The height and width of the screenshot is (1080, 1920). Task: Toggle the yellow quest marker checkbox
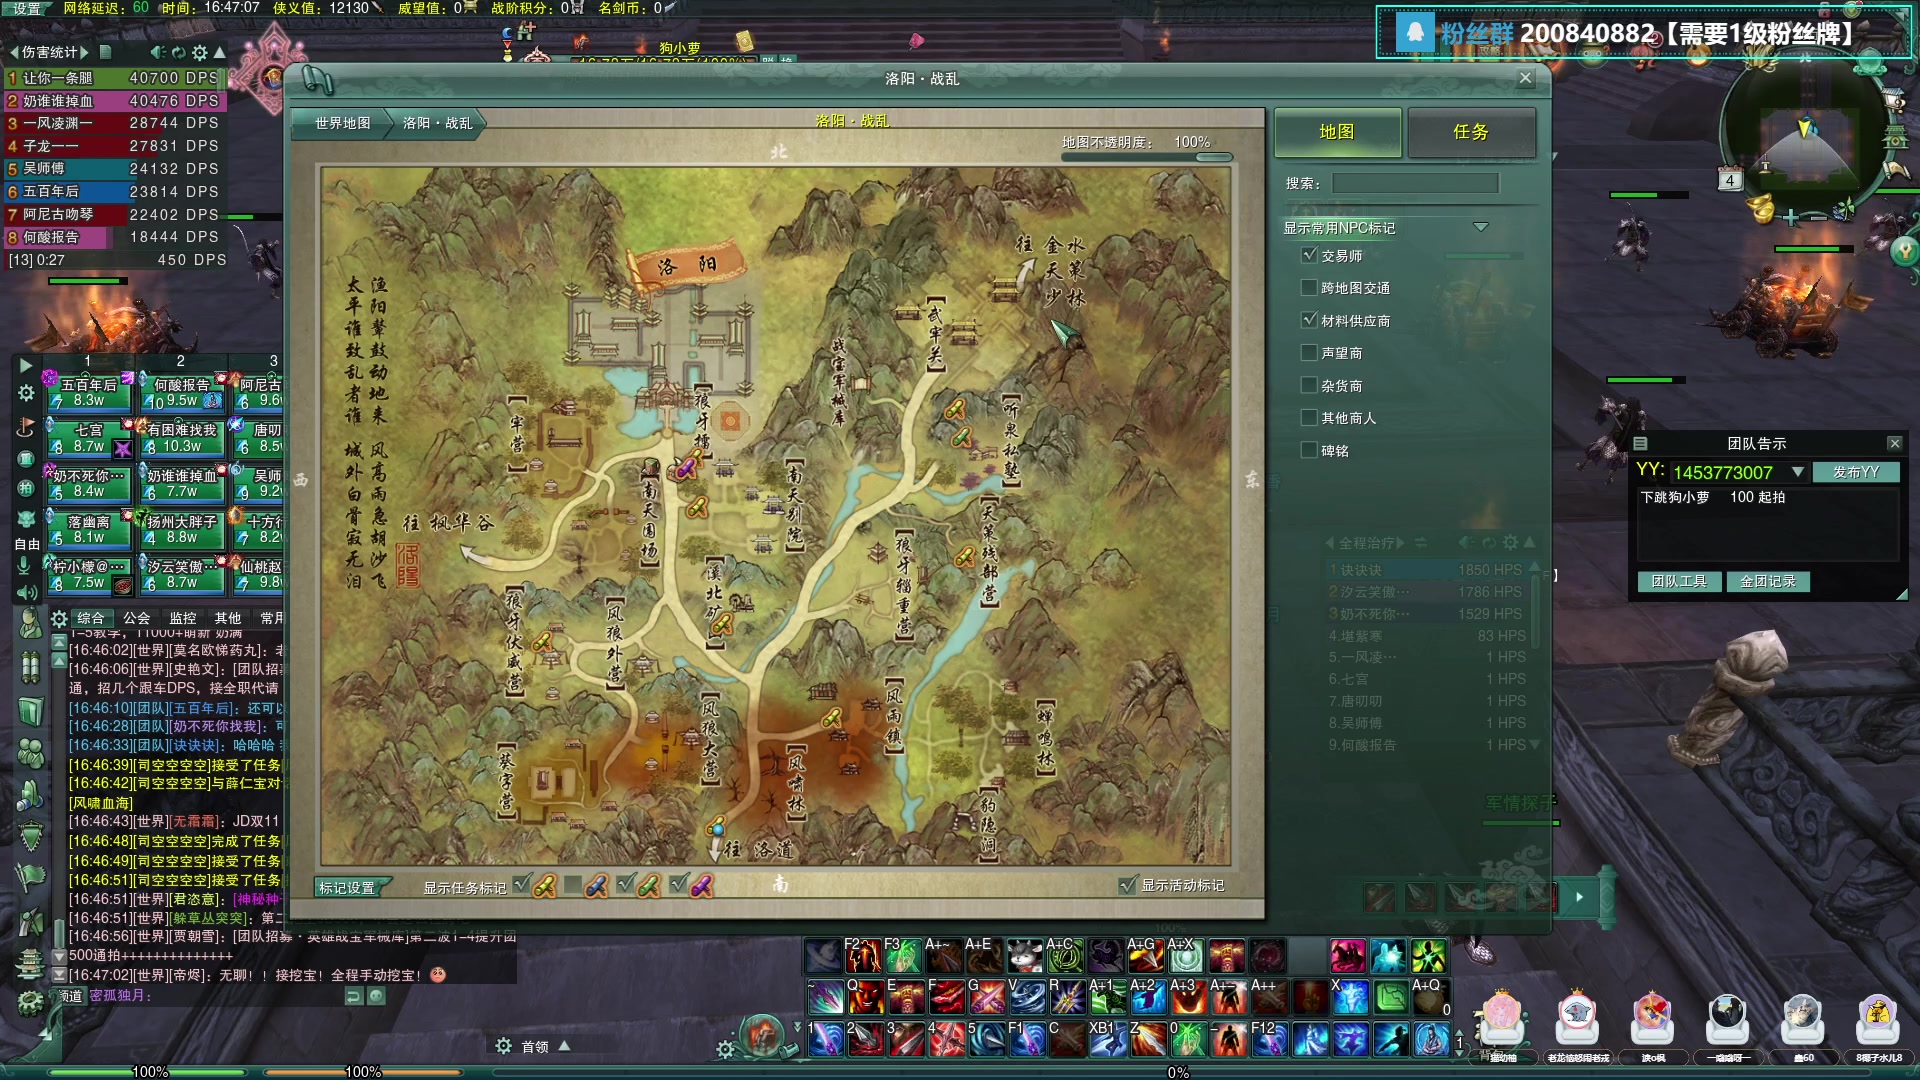tap(521, 885)
